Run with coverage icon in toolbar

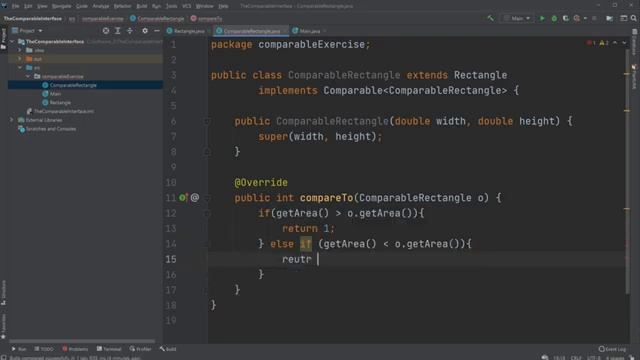[566, 18]
